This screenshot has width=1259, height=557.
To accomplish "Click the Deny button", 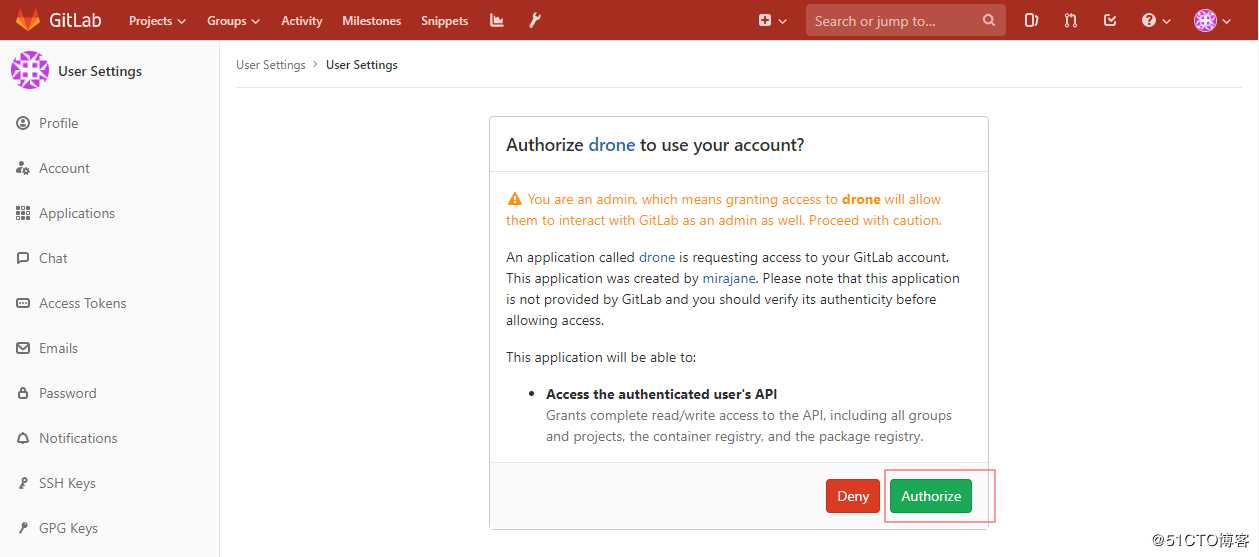I will pyautogui.click(x=853, y=496).
